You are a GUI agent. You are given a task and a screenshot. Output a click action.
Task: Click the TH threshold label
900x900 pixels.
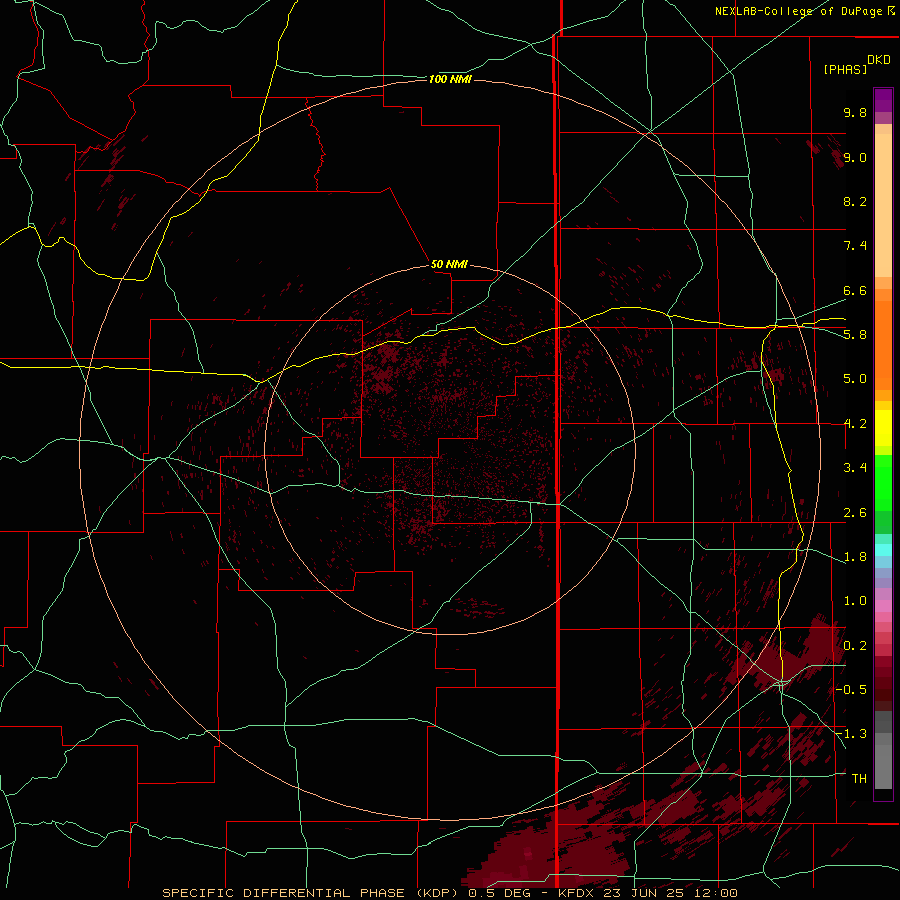859,779
